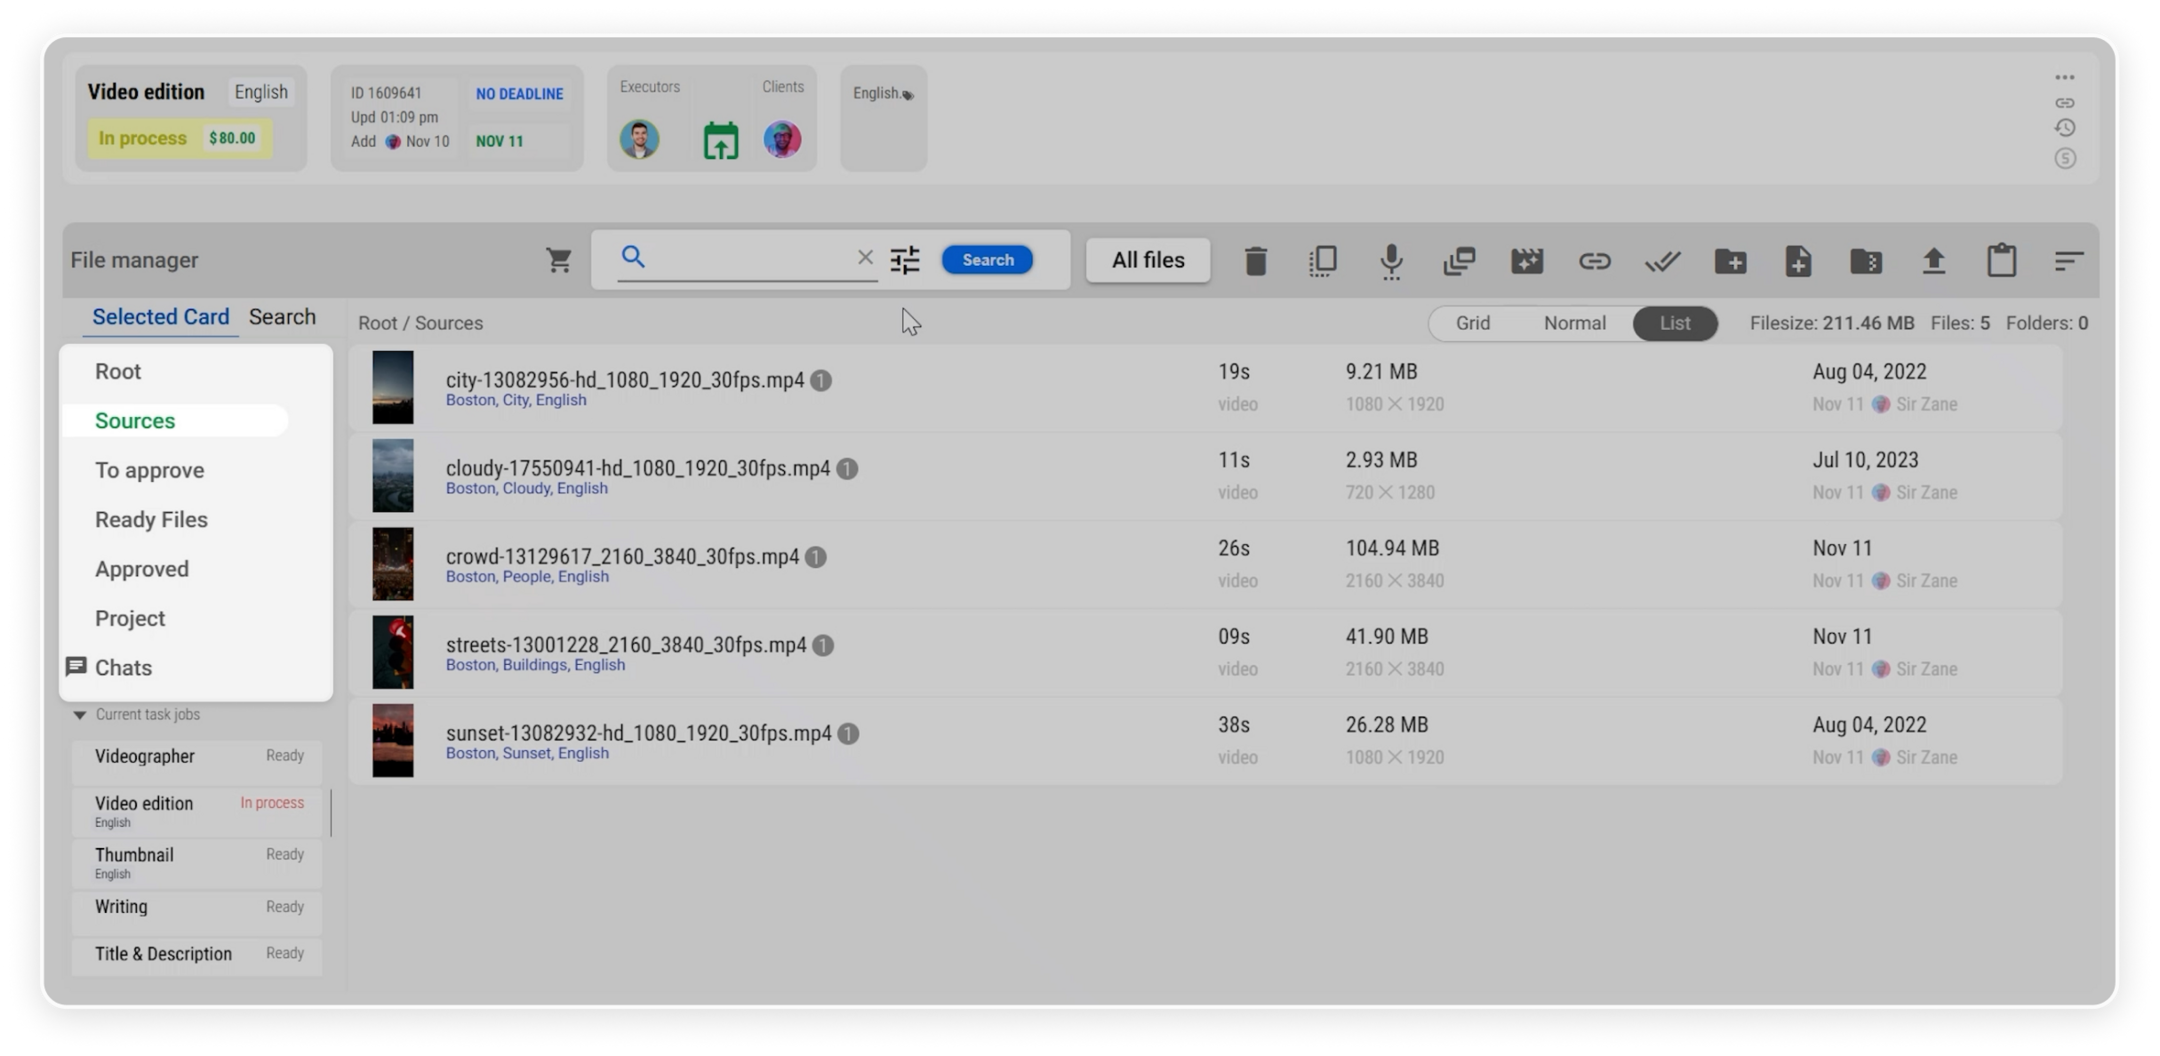The height and width of the screenshot is (1056, 2160).
Task: Switch to Grid view mode
Action: coord(1472,323)
